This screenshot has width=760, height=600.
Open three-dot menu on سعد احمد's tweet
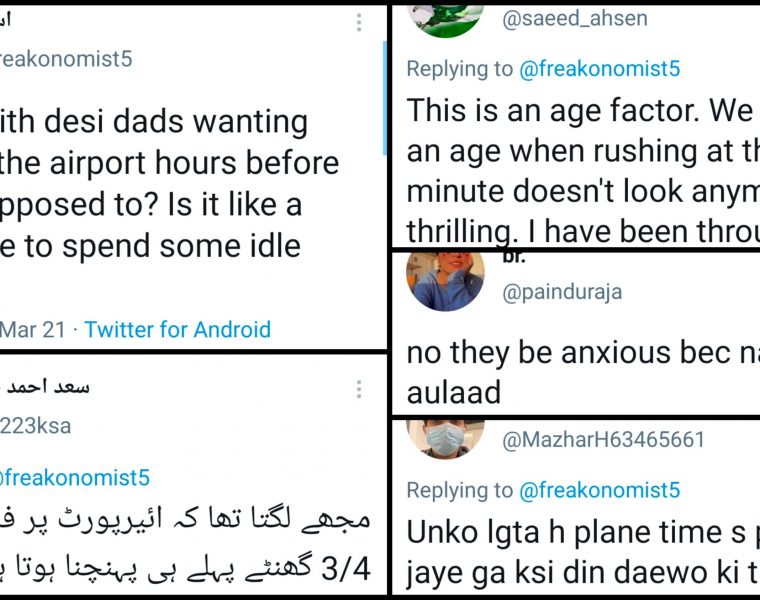359,390
